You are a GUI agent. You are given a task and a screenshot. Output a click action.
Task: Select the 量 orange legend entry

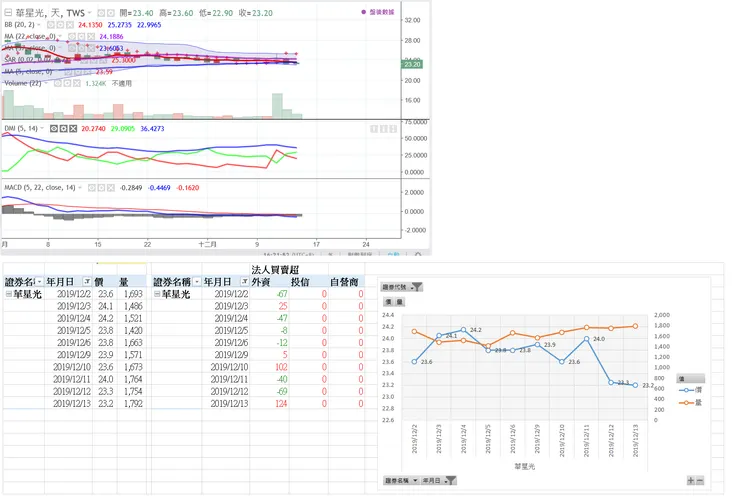pyautogui.click(x=690, y=403)
